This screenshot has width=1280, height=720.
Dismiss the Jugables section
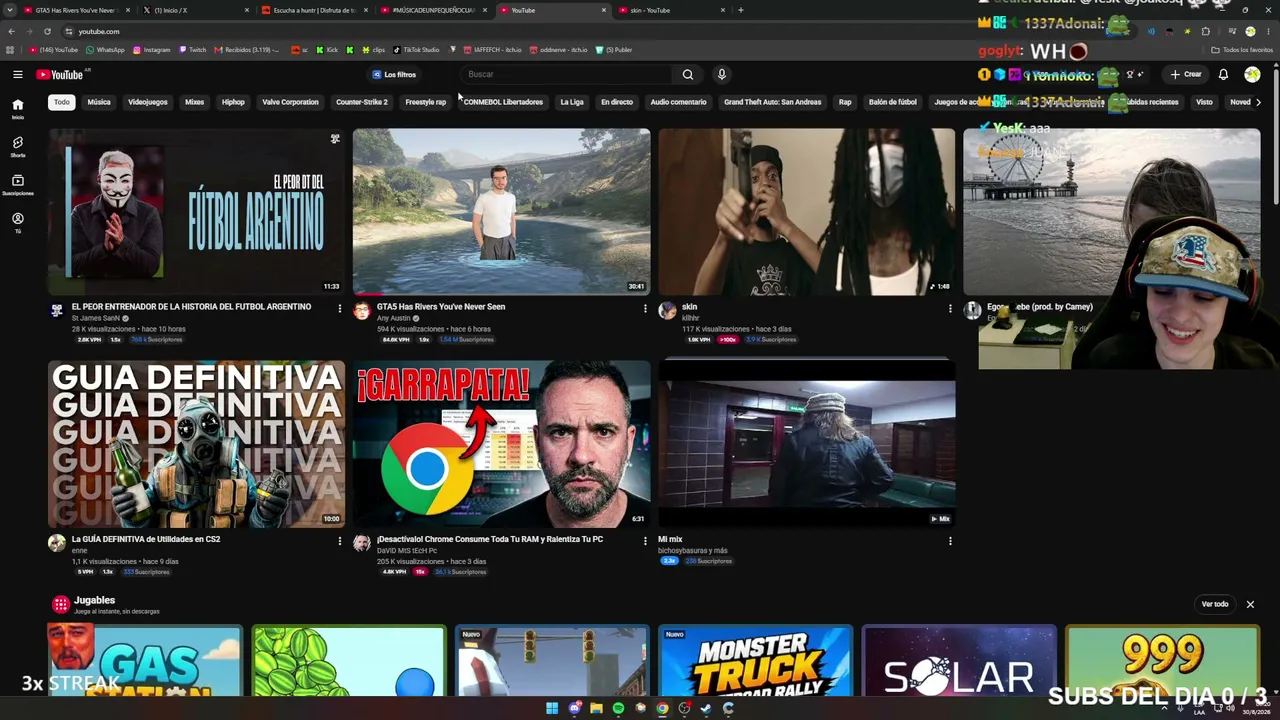tap(1250, 604)
